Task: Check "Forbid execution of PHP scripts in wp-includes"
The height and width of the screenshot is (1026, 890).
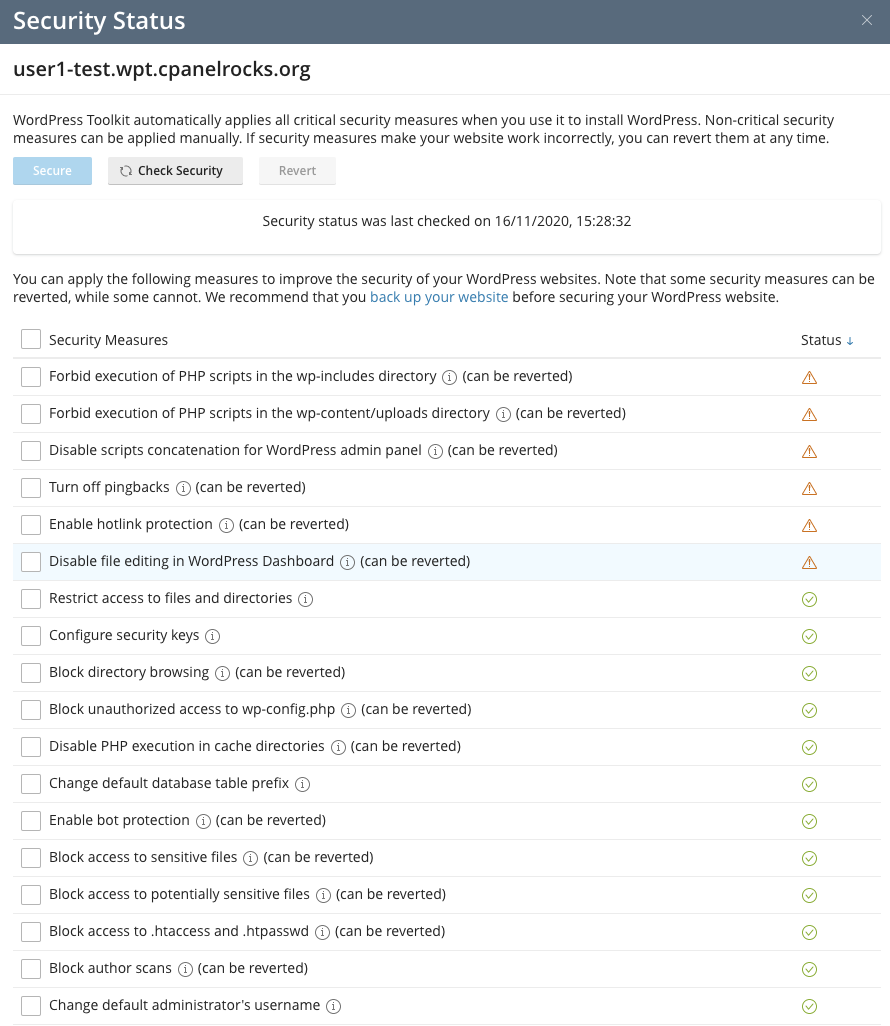Action: [30, 377]
